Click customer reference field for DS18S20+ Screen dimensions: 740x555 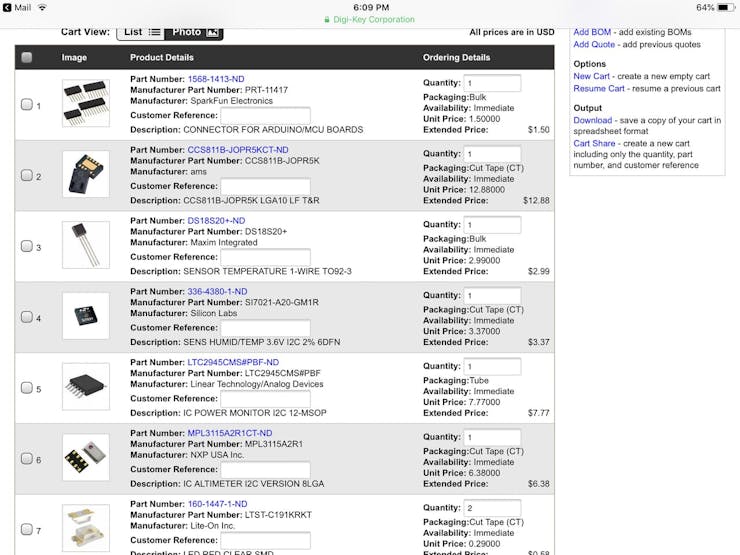(x=266, y=257)
